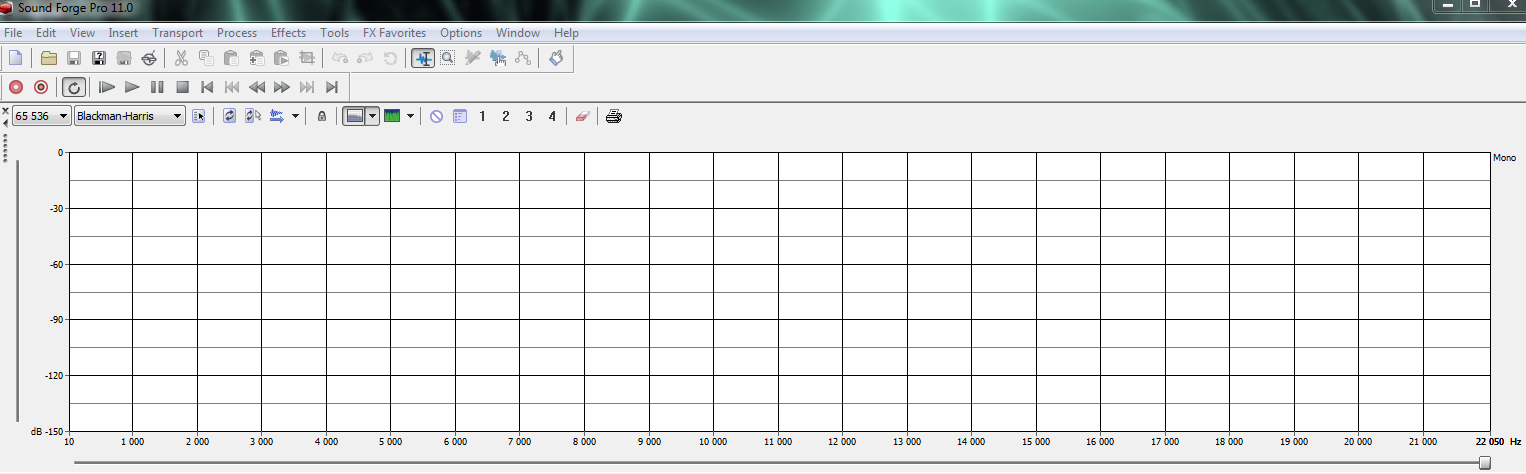This screenshot has width=1526, height=474.
Task: Select the Envelope tool
Action: tap(522, 58)
